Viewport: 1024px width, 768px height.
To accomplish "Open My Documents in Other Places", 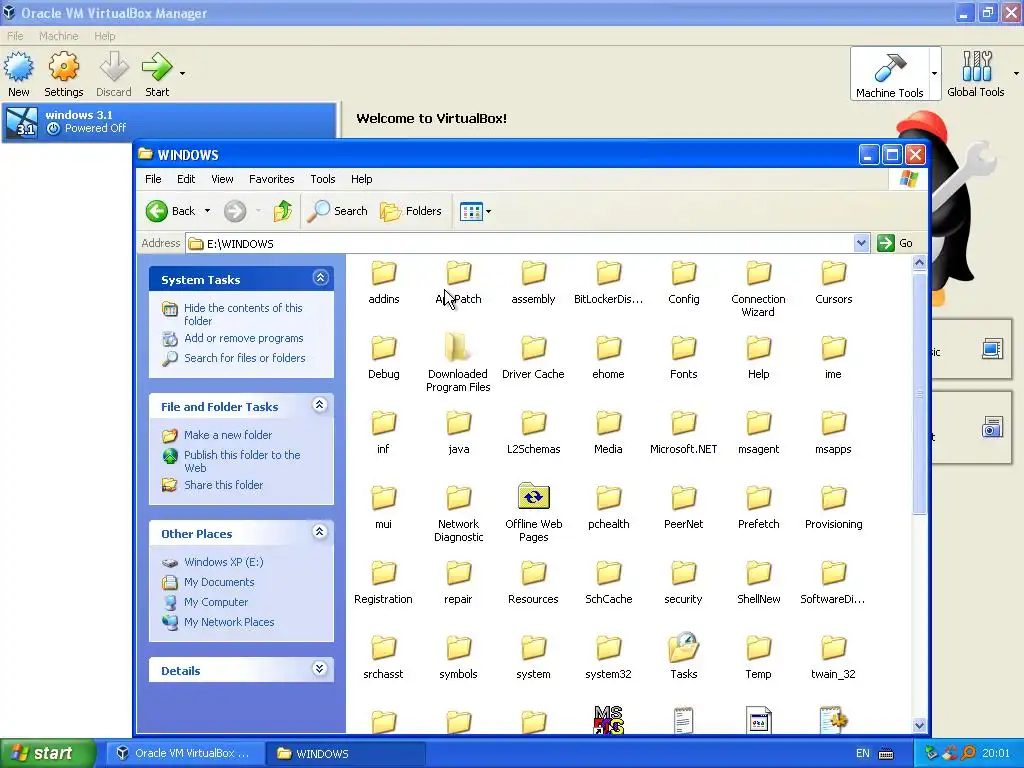I will [219, 583].
